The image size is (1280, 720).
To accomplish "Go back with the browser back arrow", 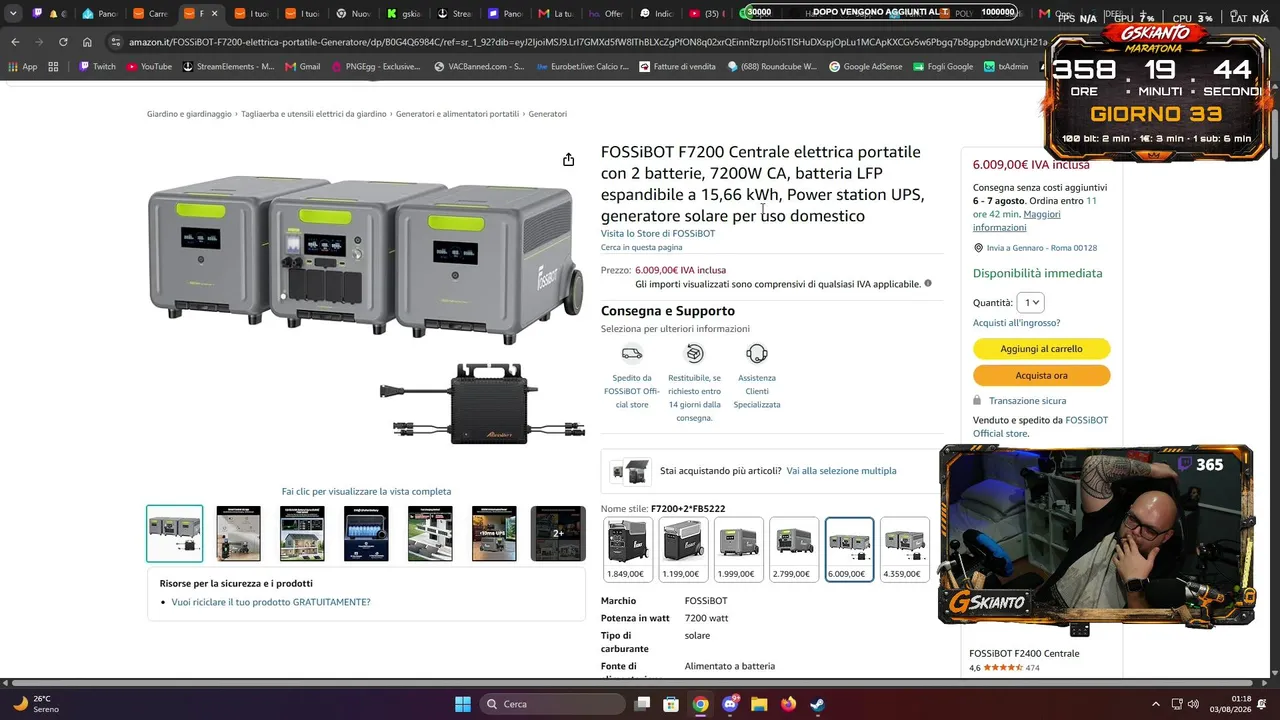I will (15, 42).
